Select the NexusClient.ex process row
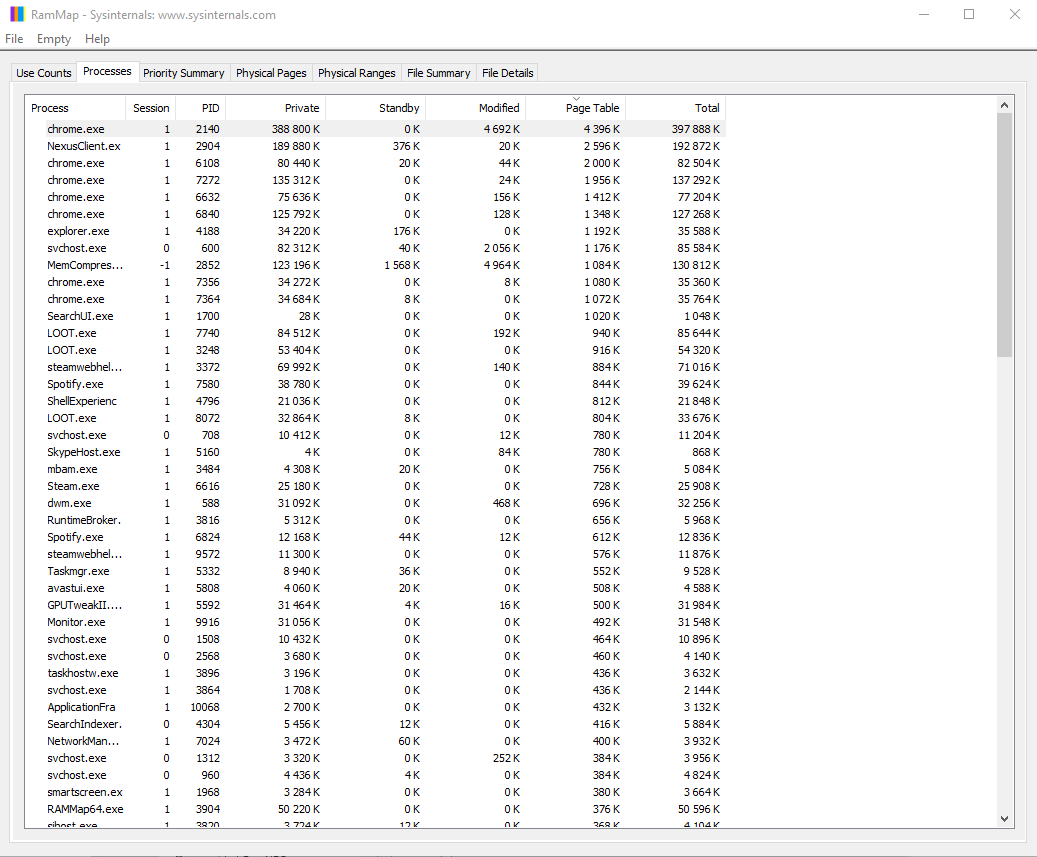Viewport: 1037px width, 857px height. 376,146
